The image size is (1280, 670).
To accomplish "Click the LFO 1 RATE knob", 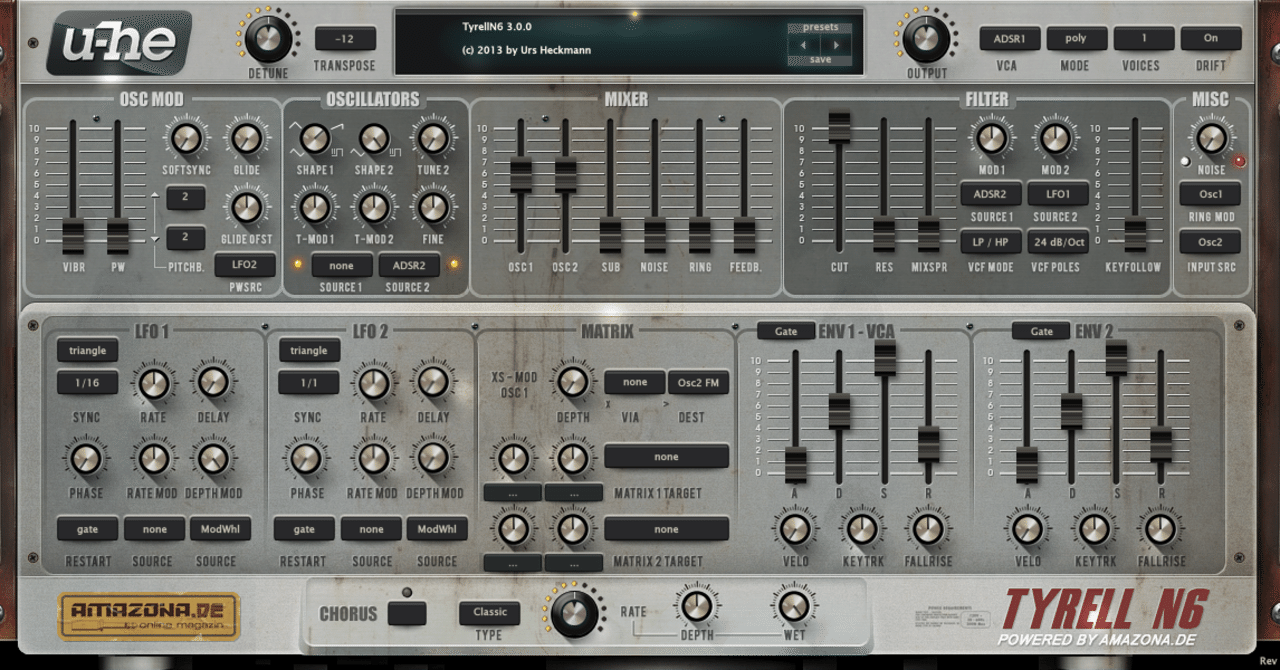I will coord(152,383).
